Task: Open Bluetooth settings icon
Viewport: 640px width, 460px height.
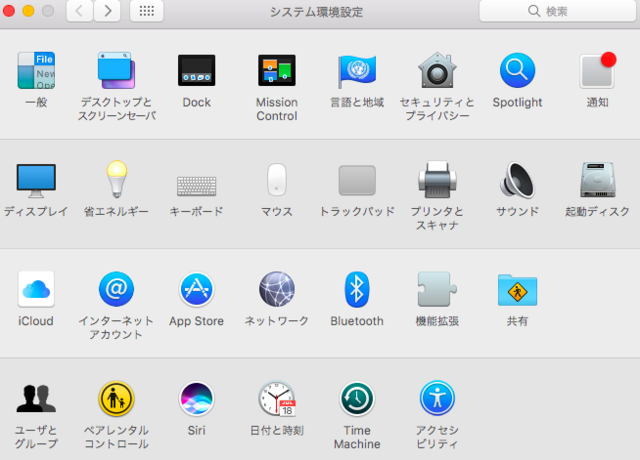Action: coord(357,290)
